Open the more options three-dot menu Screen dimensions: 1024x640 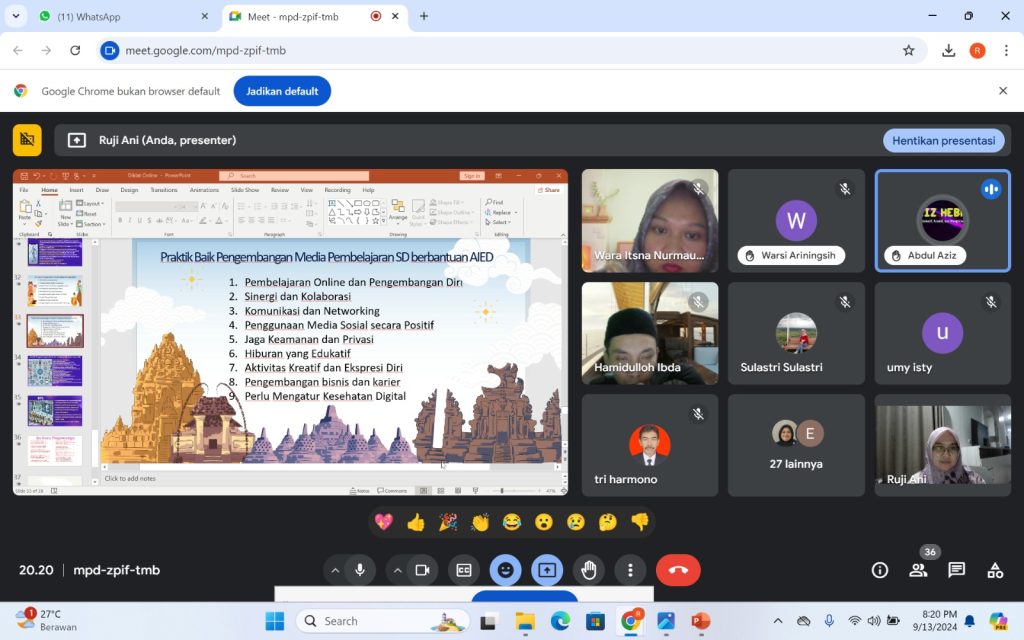click(x=630, y=570)
